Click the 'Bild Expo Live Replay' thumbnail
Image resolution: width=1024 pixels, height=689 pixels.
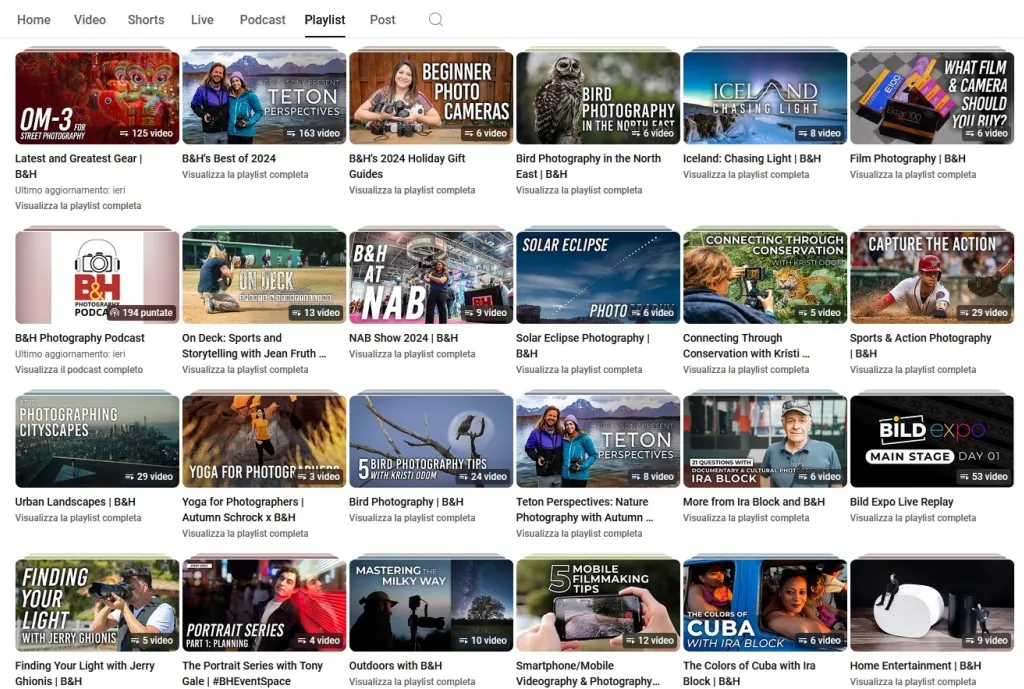[x=931, y=440]
